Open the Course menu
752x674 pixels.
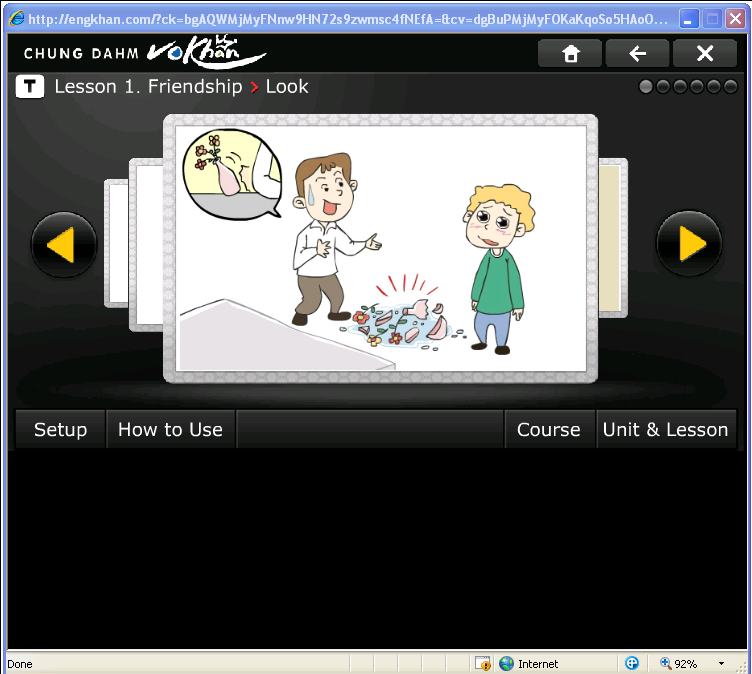(x=549, y=429)
